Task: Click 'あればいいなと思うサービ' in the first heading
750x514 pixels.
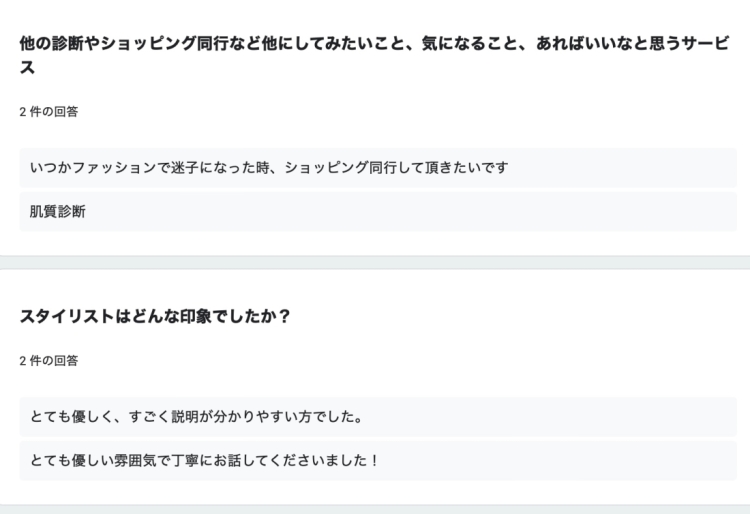Action: [x=633, y=44]
